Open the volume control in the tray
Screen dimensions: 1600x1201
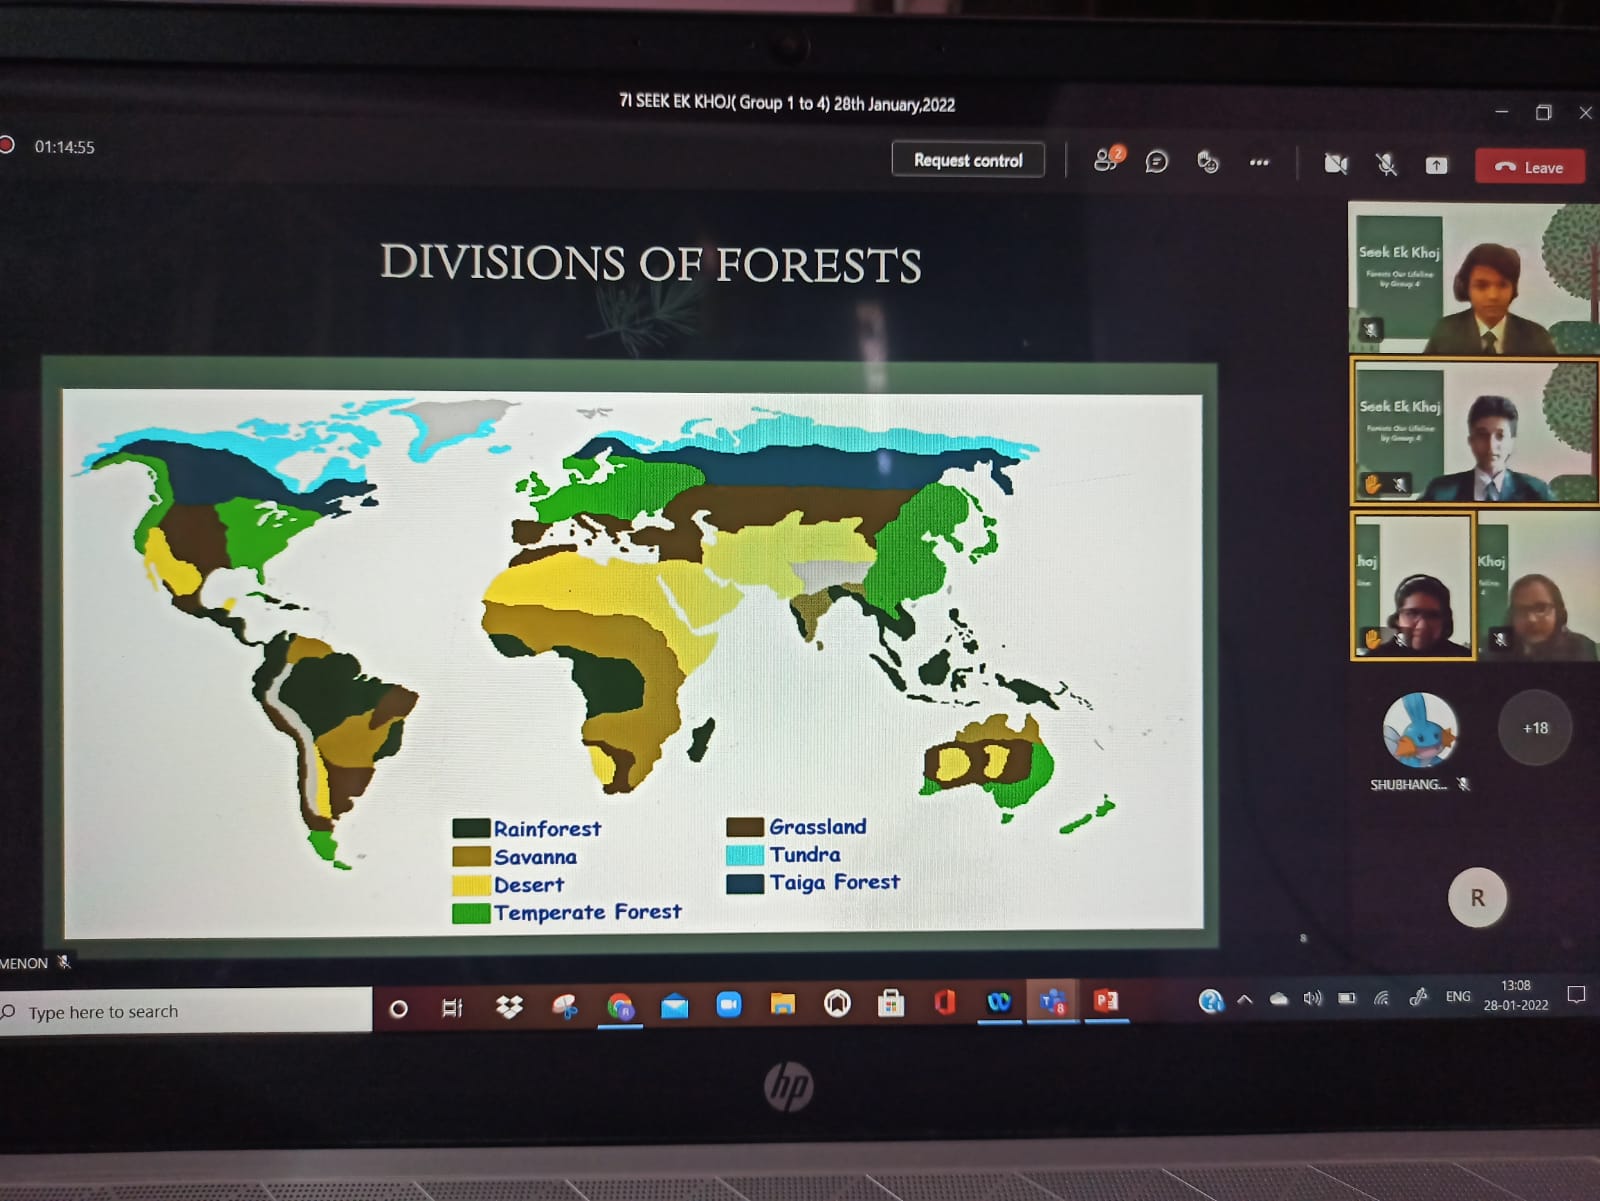click(x=1313, y=998)
